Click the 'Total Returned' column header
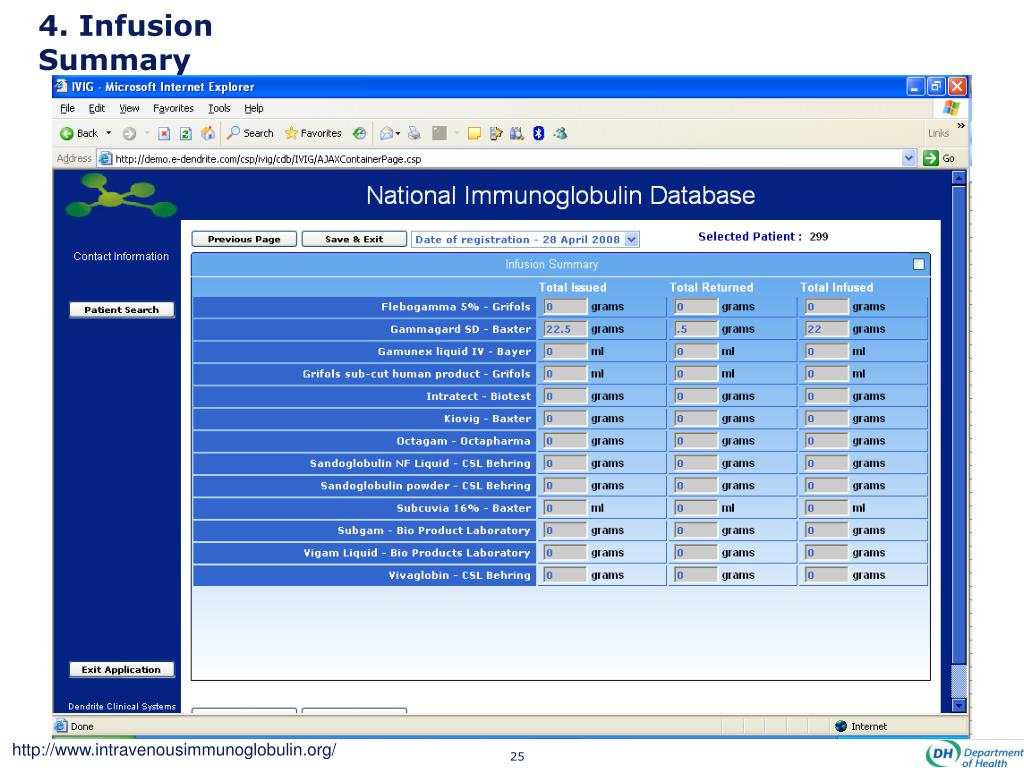 (711, 287)
